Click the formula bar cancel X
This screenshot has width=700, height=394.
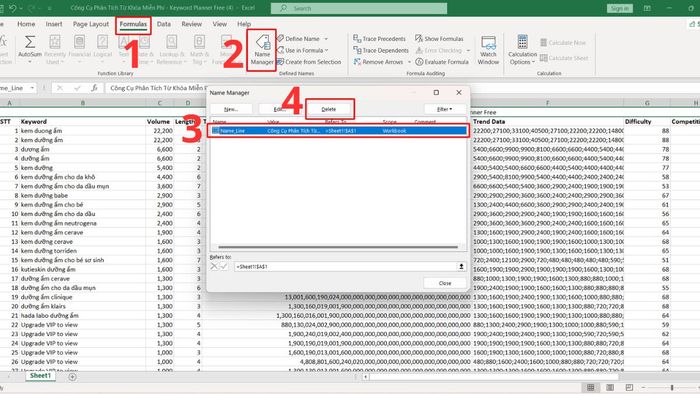click(60, 88)
